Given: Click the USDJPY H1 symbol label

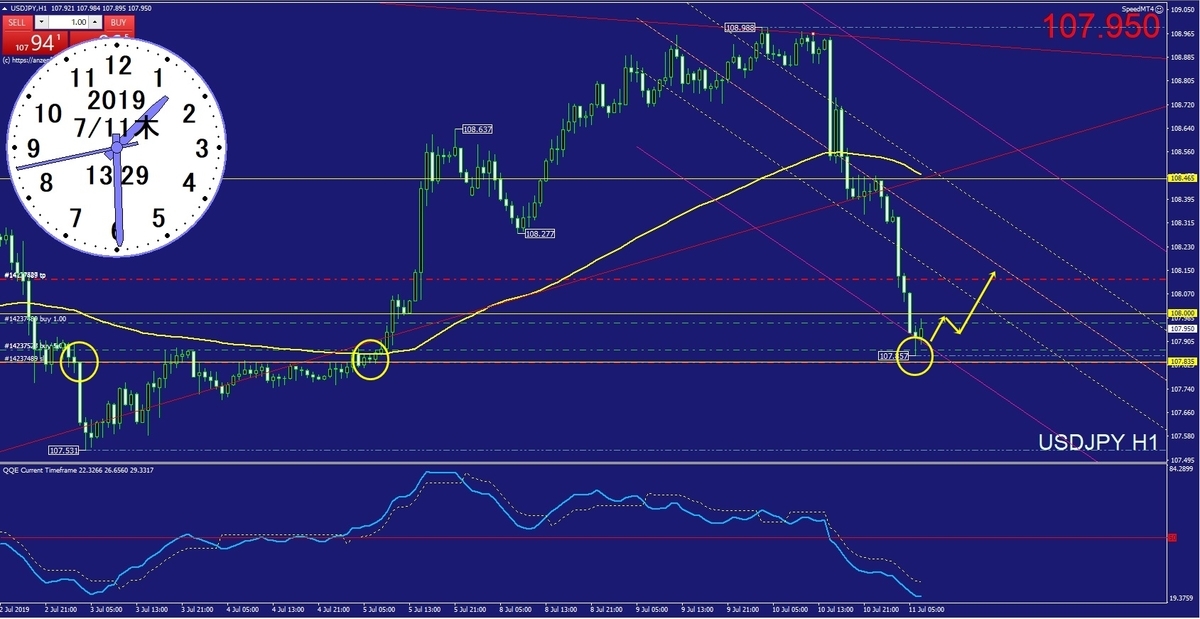Looking at the screenshot, I should (x=1097, y=443).
